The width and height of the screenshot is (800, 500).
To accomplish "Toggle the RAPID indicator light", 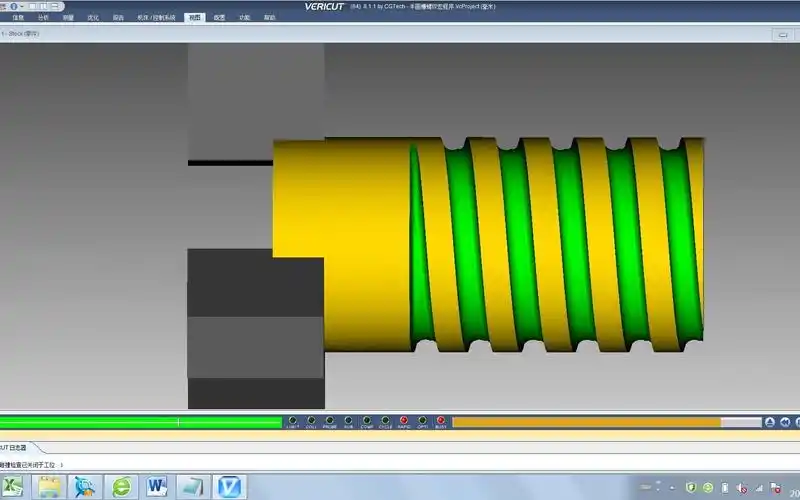I will [x=404, y=420].
